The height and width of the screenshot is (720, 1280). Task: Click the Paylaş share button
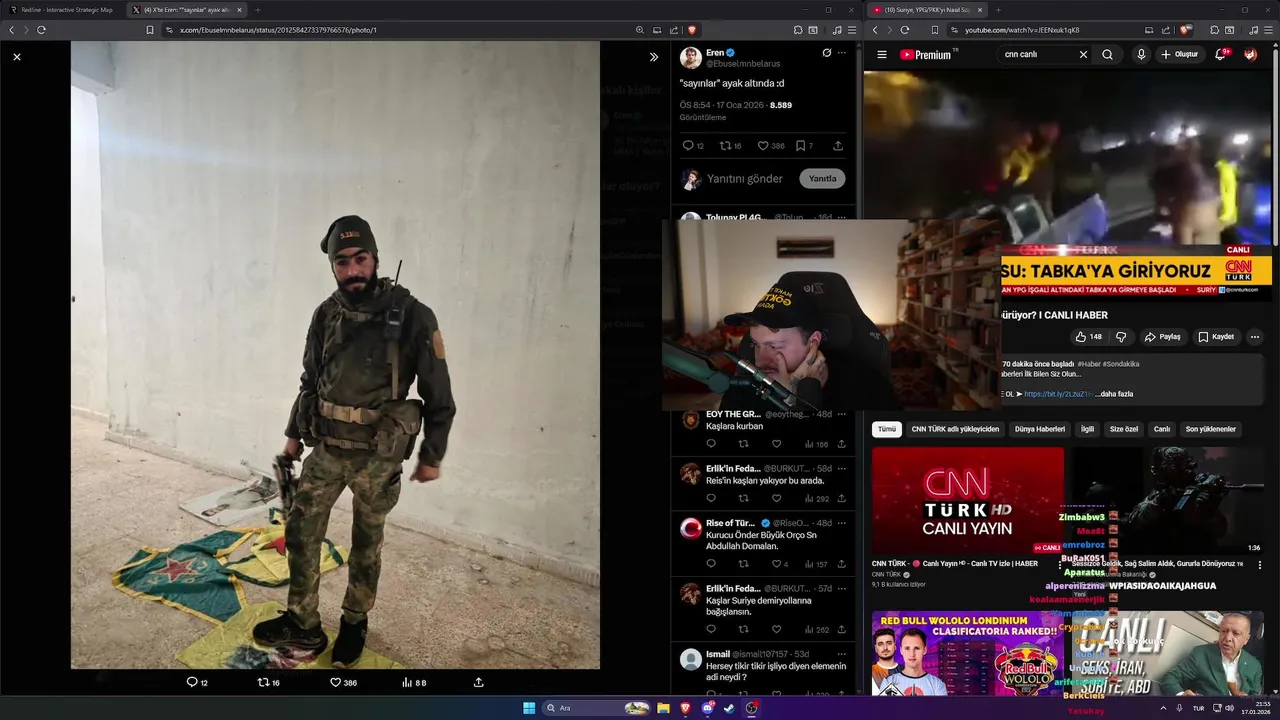1162,337
